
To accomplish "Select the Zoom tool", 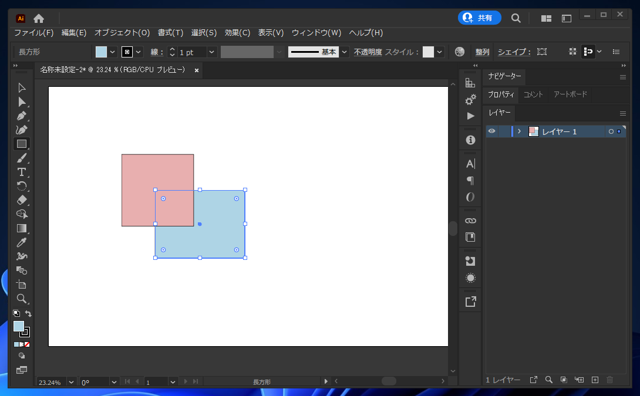I will (x=22, y=298).
